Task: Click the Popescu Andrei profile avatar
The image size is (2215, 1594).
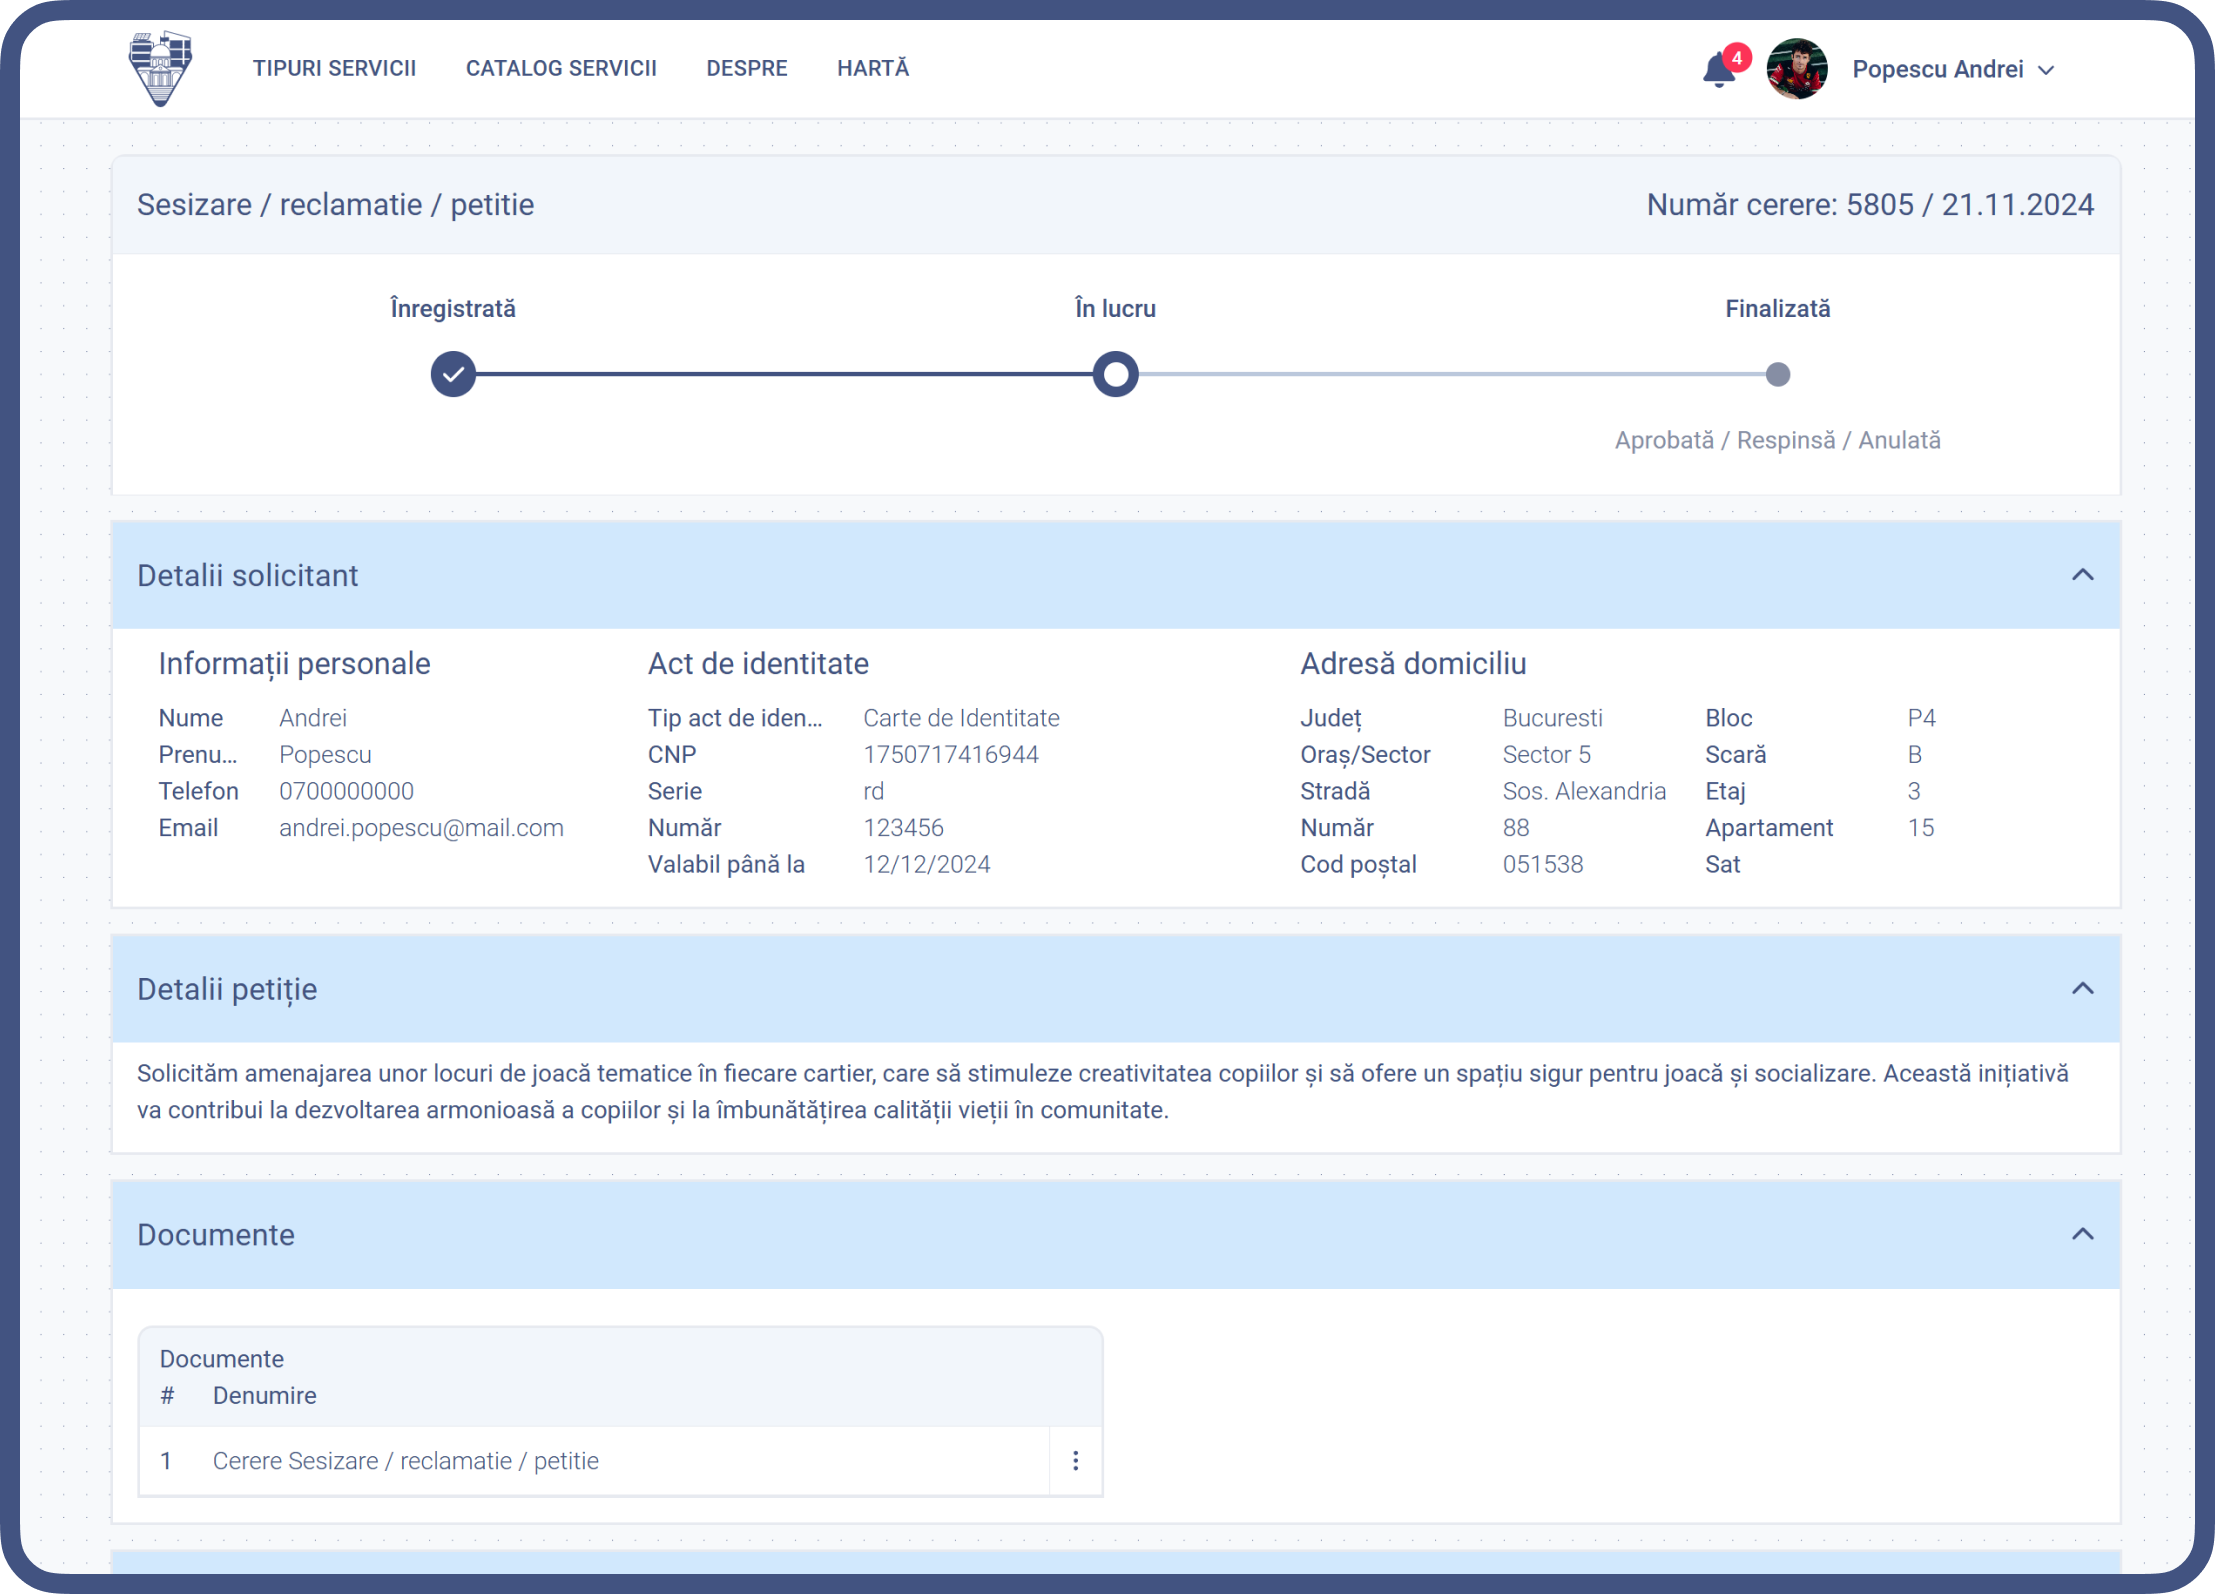Action: (x=1797, y=69)
